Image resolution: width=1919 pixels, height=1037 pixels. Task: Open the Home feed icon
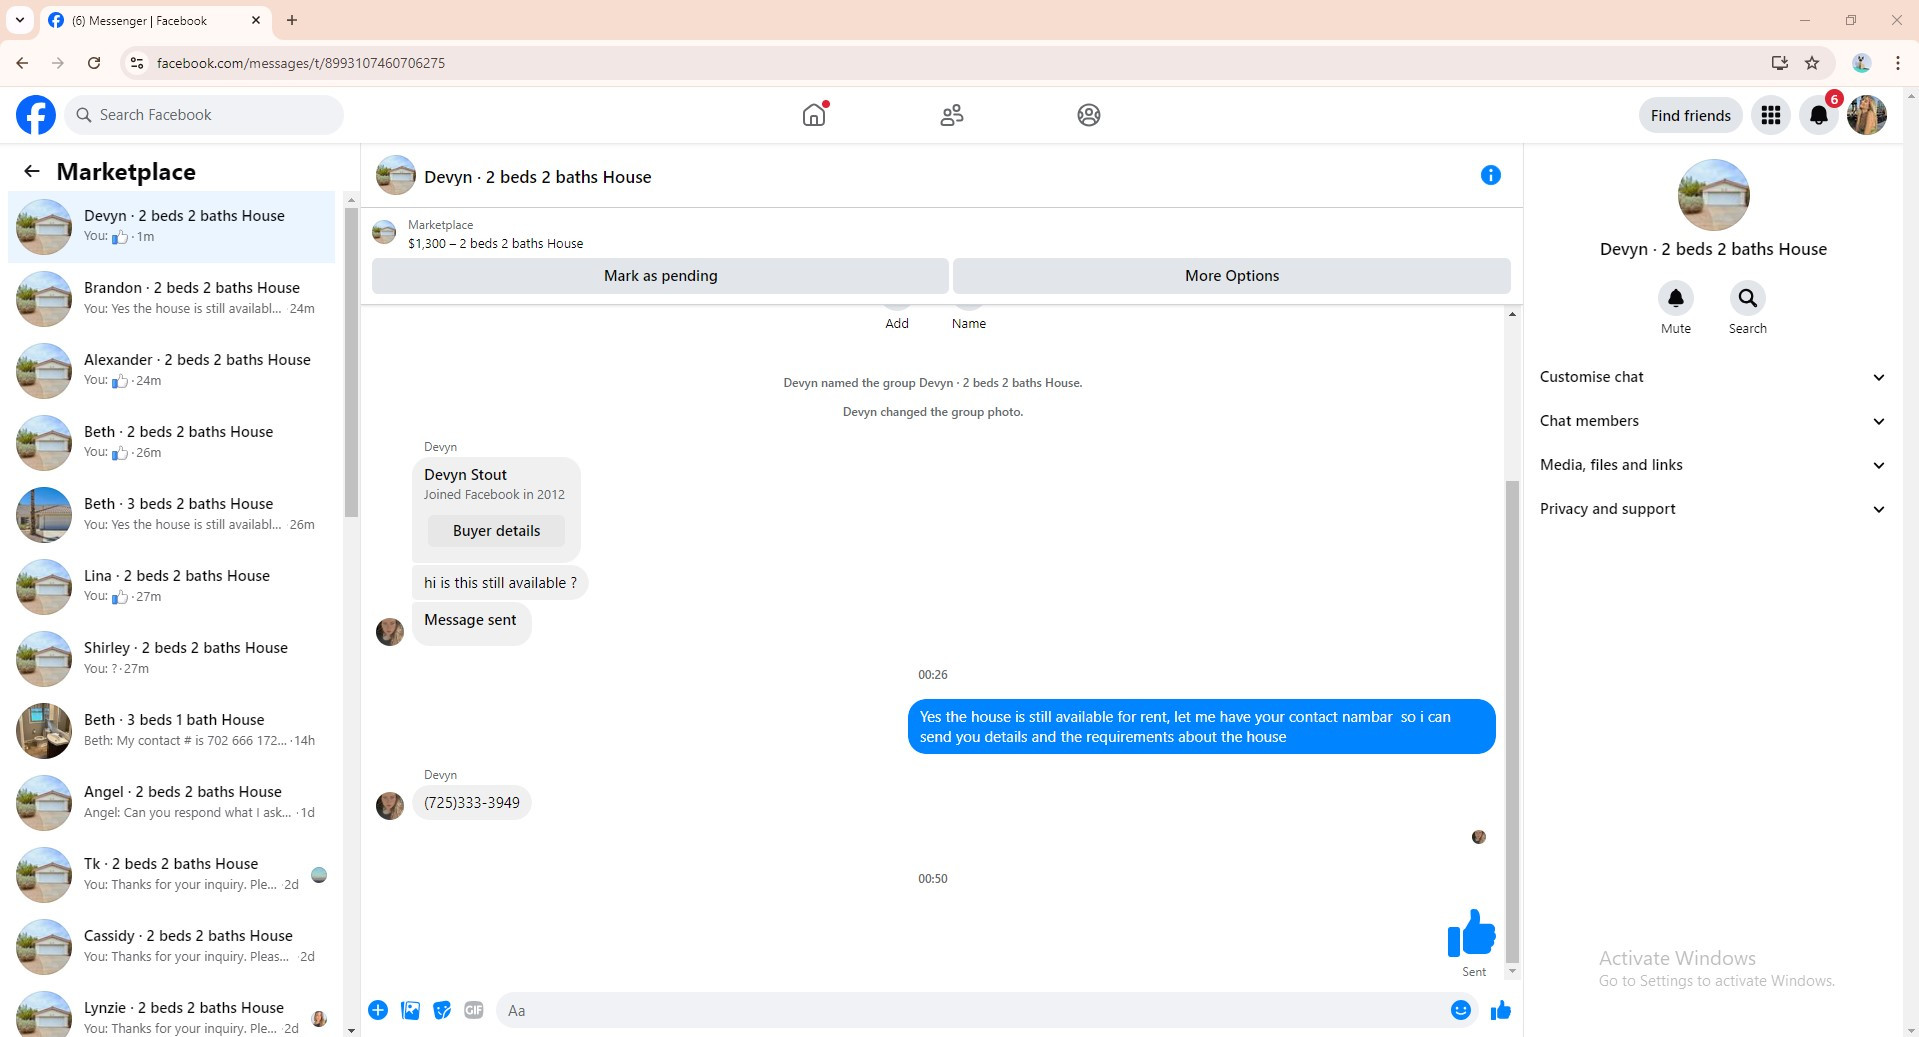(x=814, y=115)
